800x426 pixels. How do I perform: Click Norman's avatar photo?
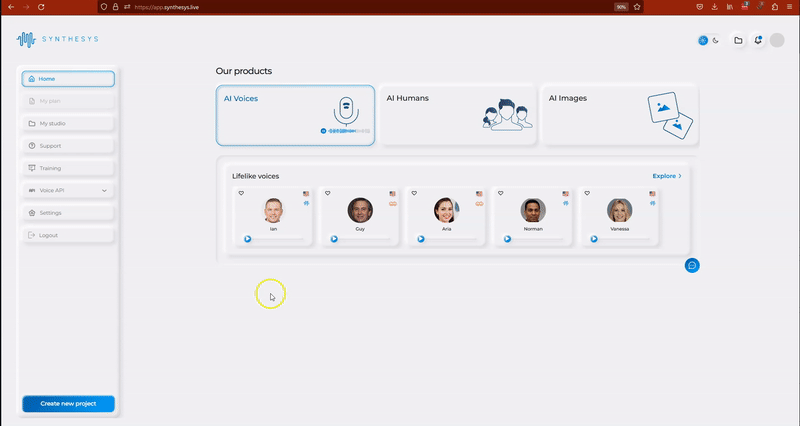pos(533,210)
